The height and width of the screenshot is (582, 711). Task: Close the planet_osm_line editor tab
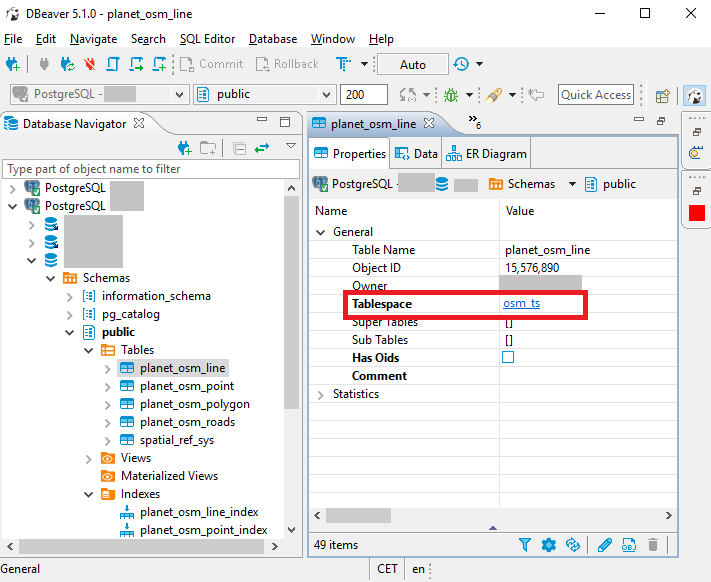coord(429,123)
